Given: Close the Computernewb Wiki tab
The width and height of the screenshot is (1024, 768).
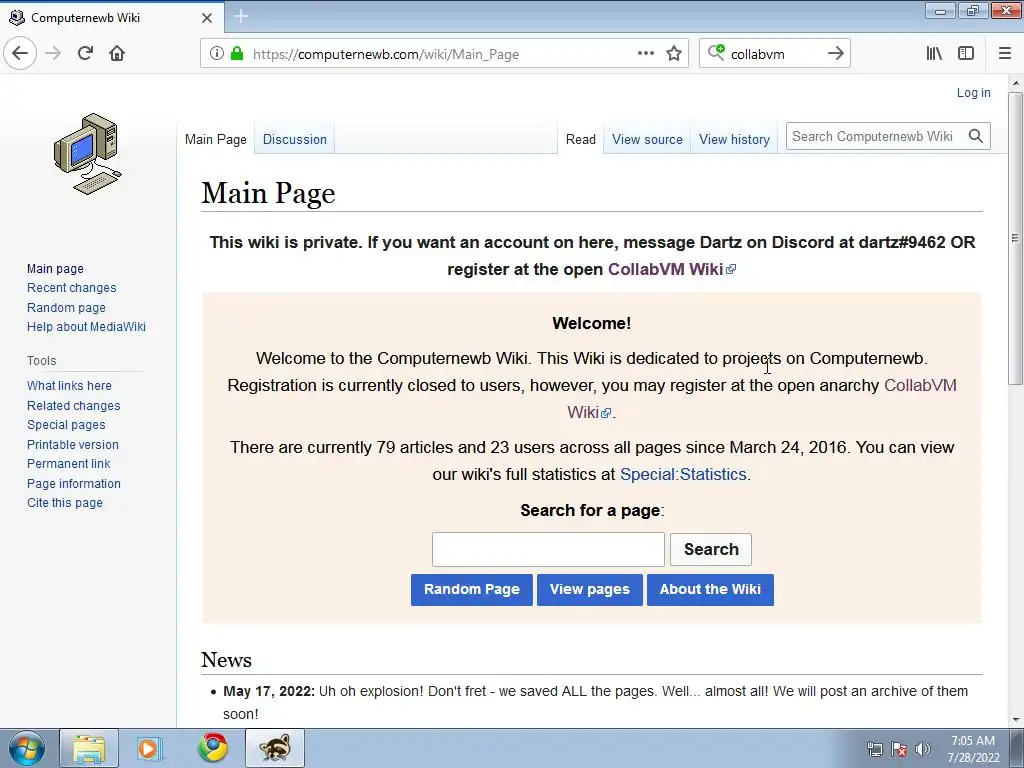Looking at the screenshot, I should pos(207,18).
